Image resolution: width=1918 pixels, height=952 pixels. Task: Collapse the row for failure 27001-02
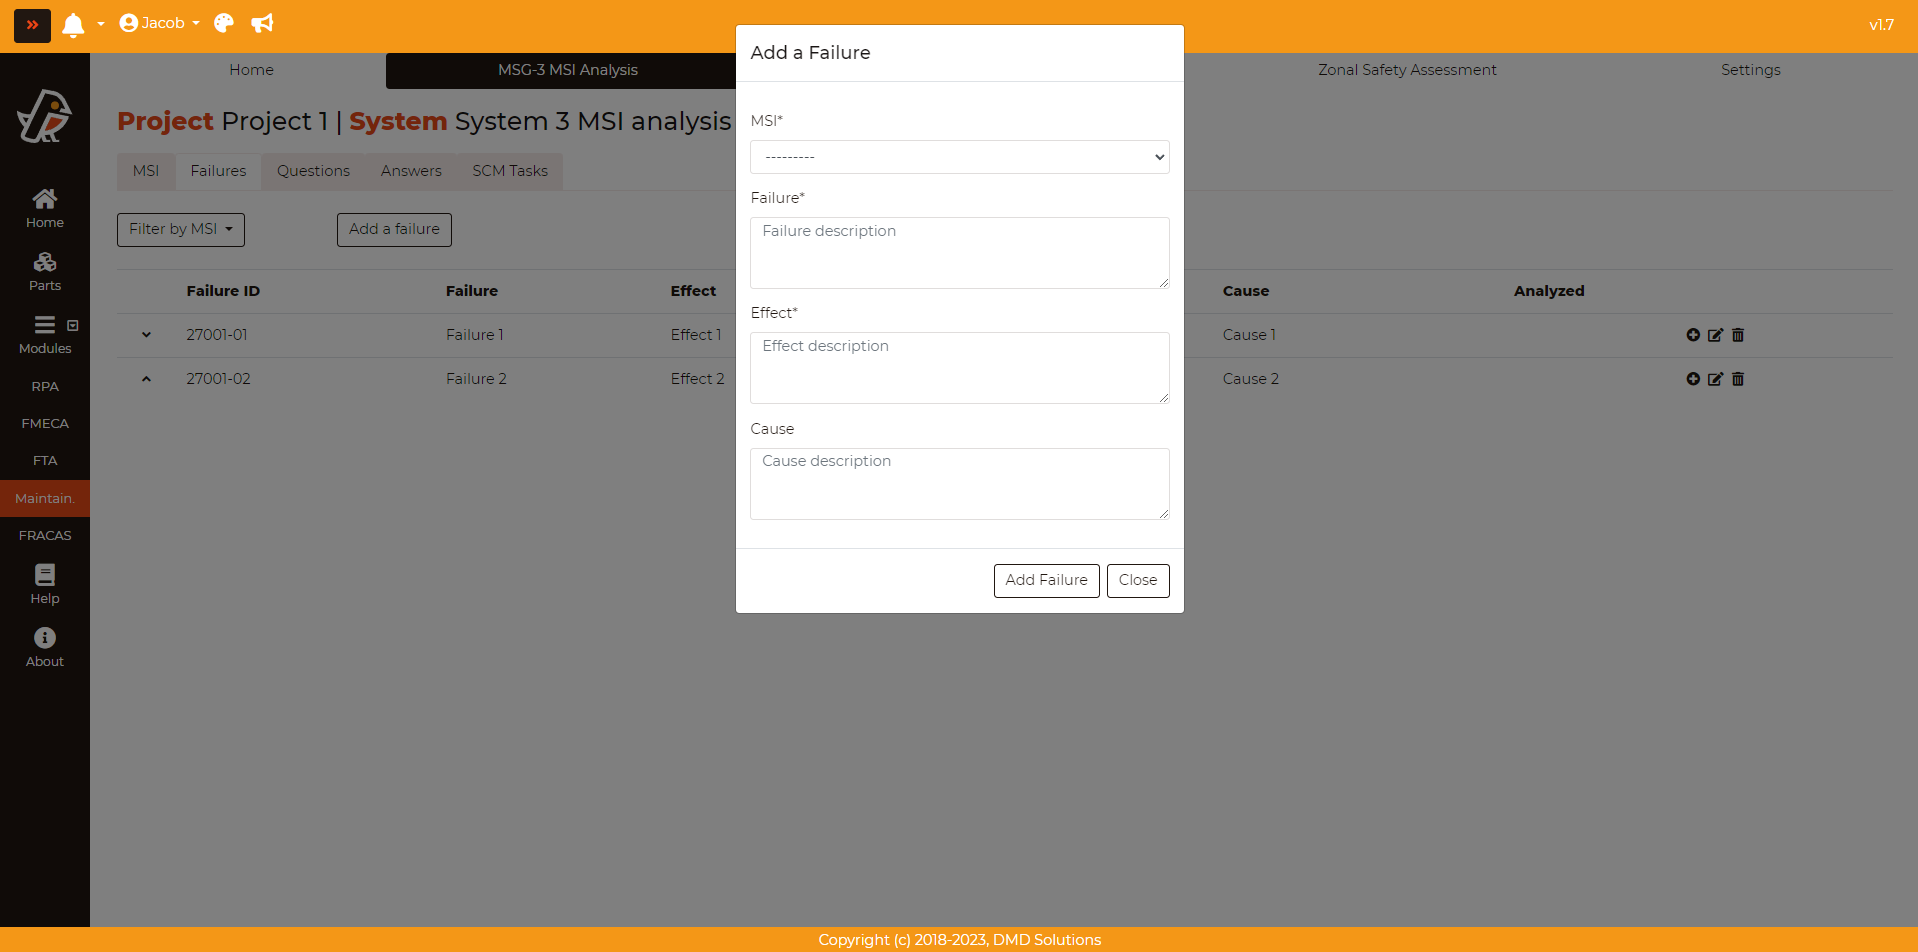pyautogui.click(x=146, y=379)
